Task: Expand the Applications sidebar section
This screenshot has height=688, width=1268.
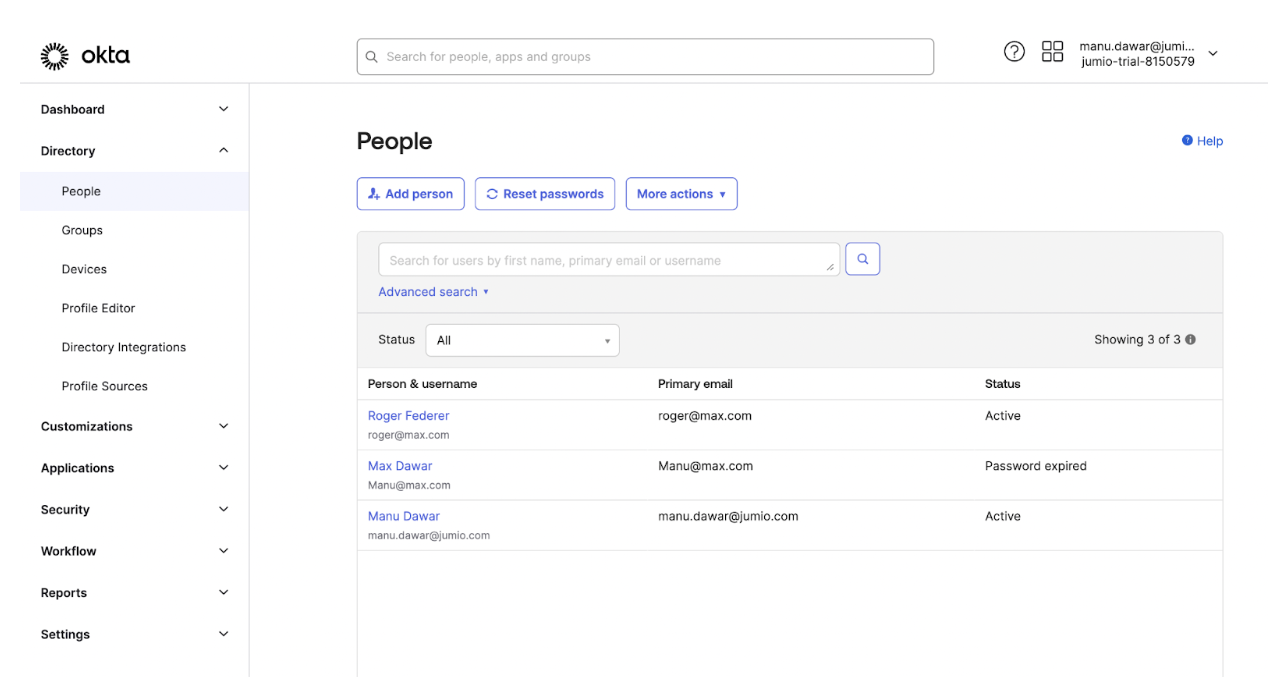Action: [x=223, y=468]
